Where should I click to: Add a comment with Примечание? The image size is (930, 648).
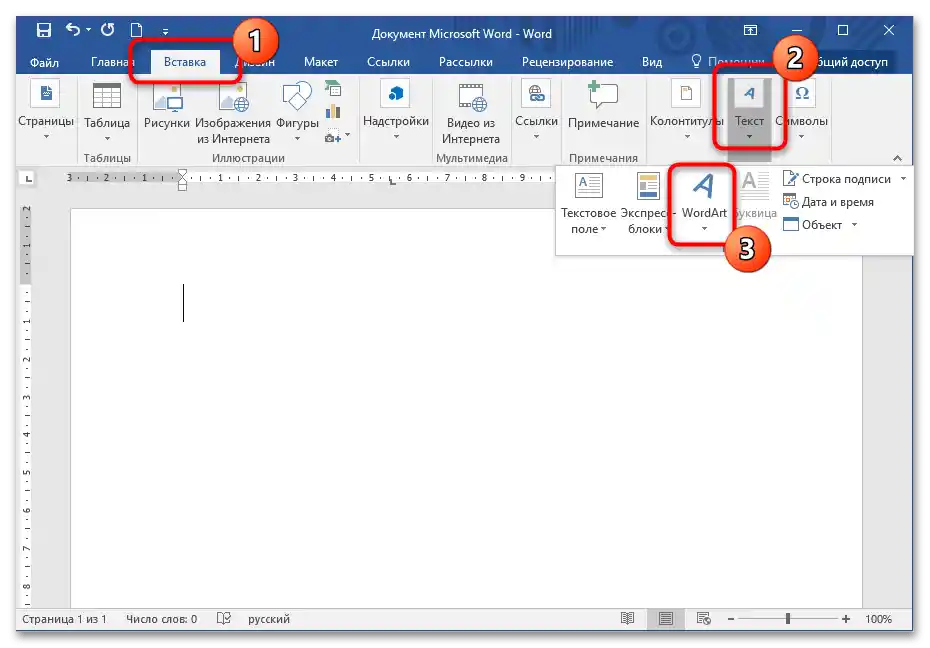[603, 105]
